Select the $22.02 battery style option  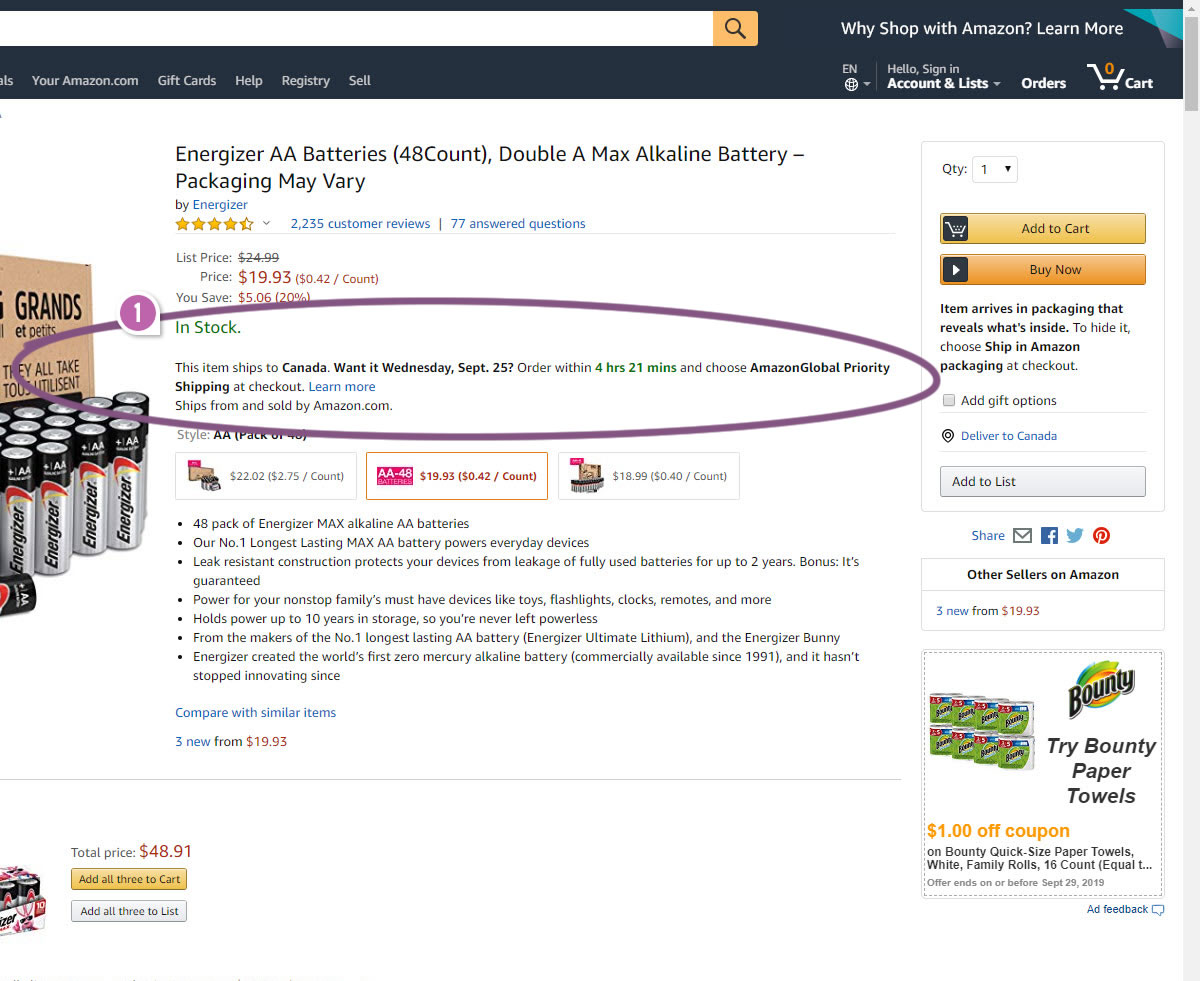pyautogui.click(x=266, y=476)
